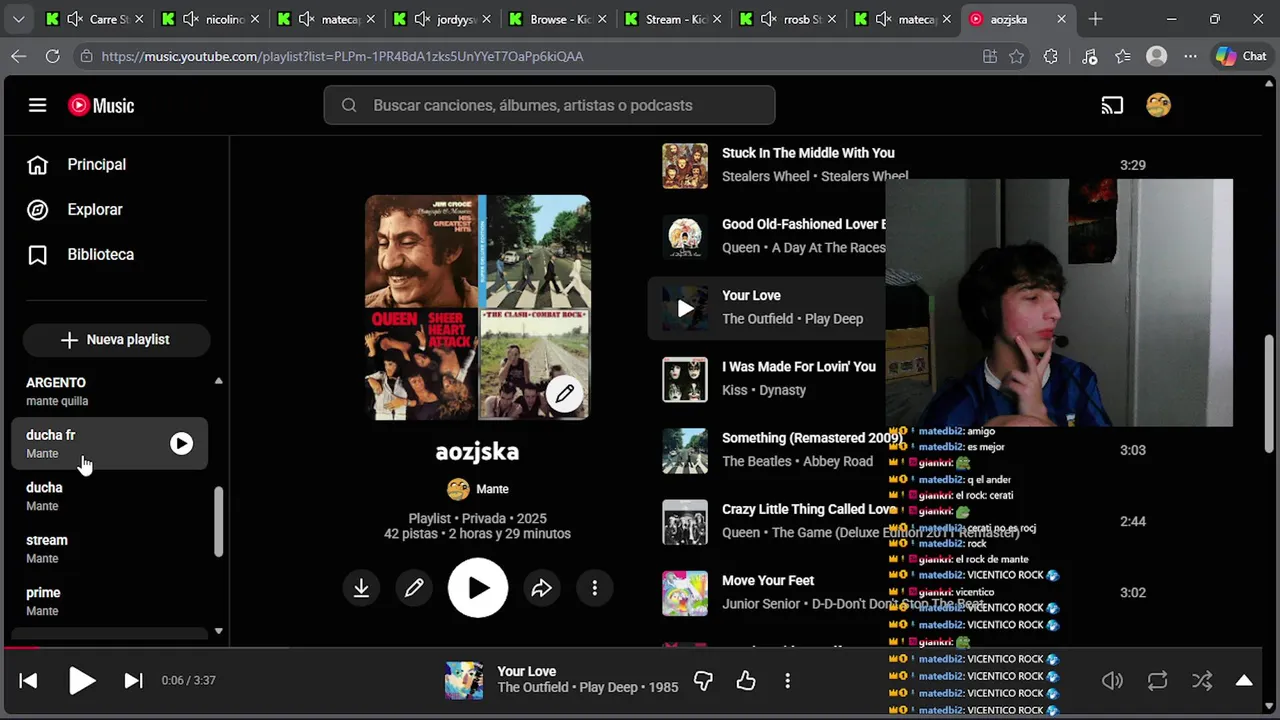This screenshot has width=1280, height=720.
Task: Select Stuck In The Middle With You
Action: (x=808, y=153)
